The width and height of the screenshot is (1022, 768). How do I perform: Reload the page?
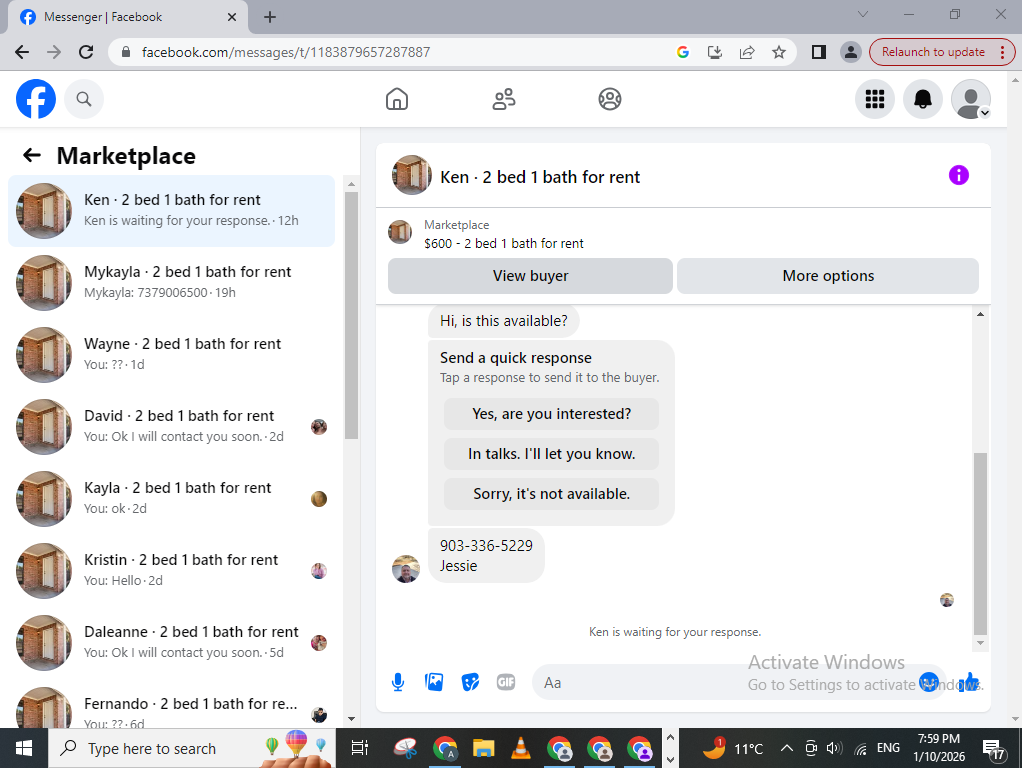click(85, 52)
